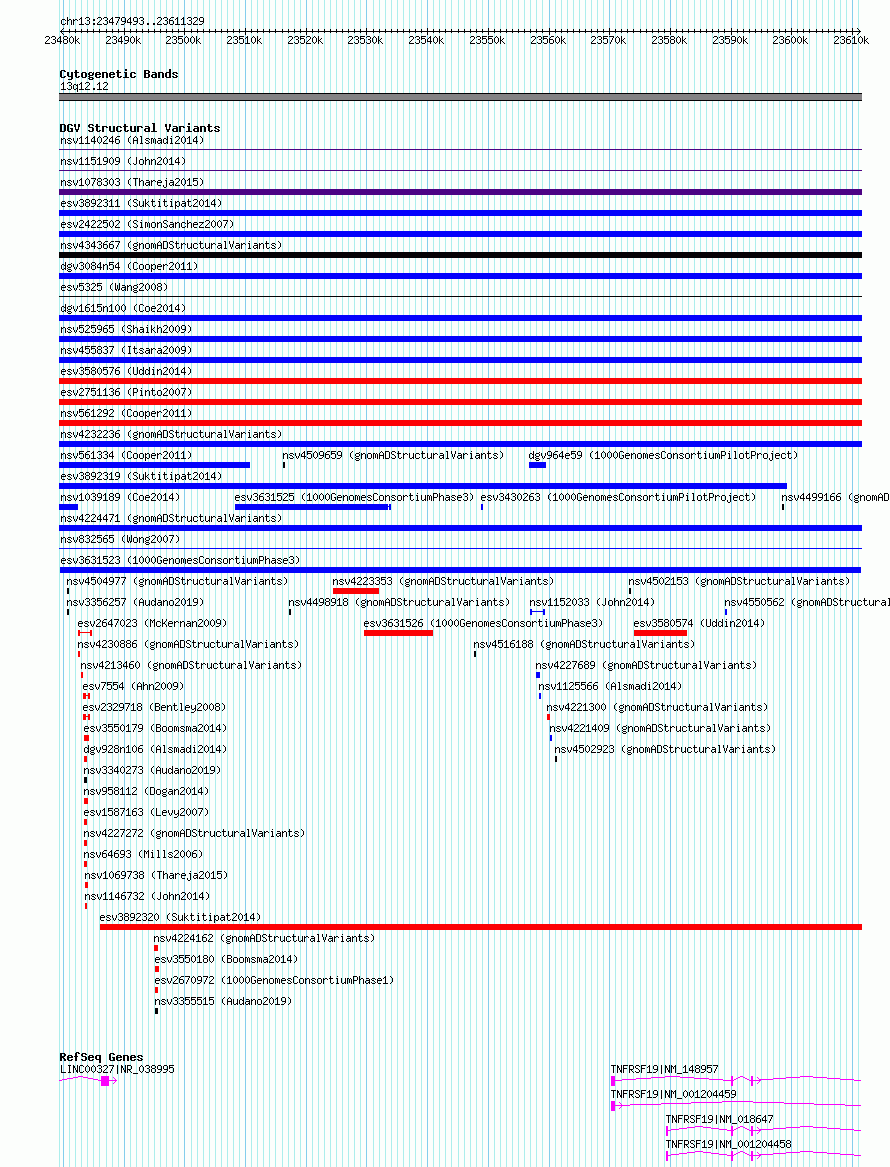Click the nsv3340273 (Audano2019) label

(x=152, y=770)
